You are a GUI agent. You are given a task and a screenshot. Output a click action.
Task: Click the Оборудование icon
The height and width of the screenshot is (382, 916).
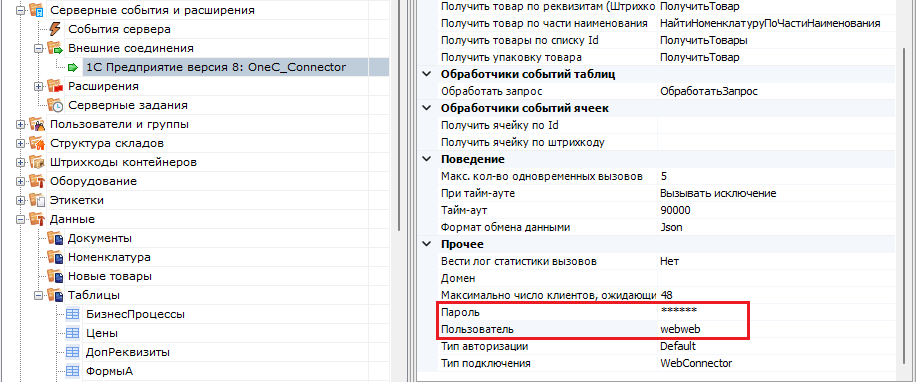coord(37,181)
